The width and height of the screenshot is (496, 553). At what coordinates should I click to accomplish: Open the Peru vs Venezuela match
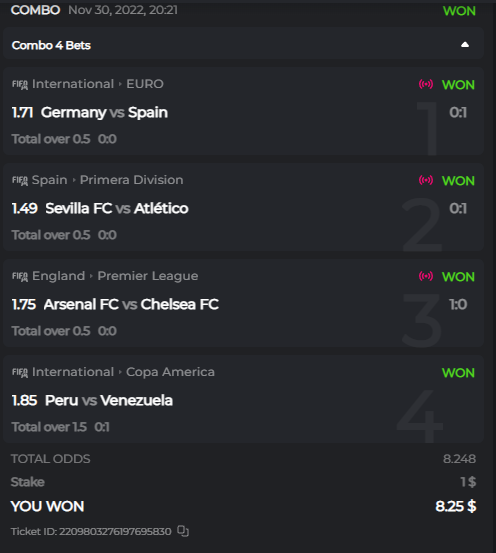click(x=109, y=400)
